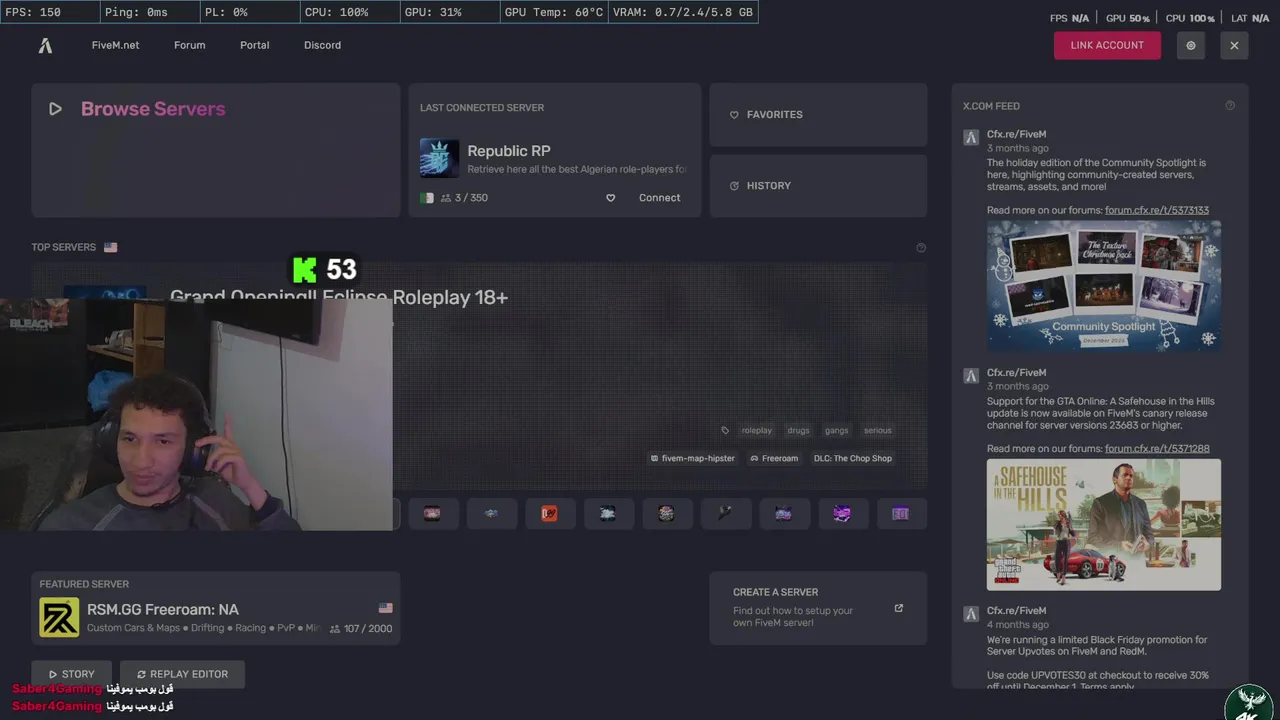Click the gangs tag
The width and height of the screenshot is (1280, 720).
pos(836,431)
